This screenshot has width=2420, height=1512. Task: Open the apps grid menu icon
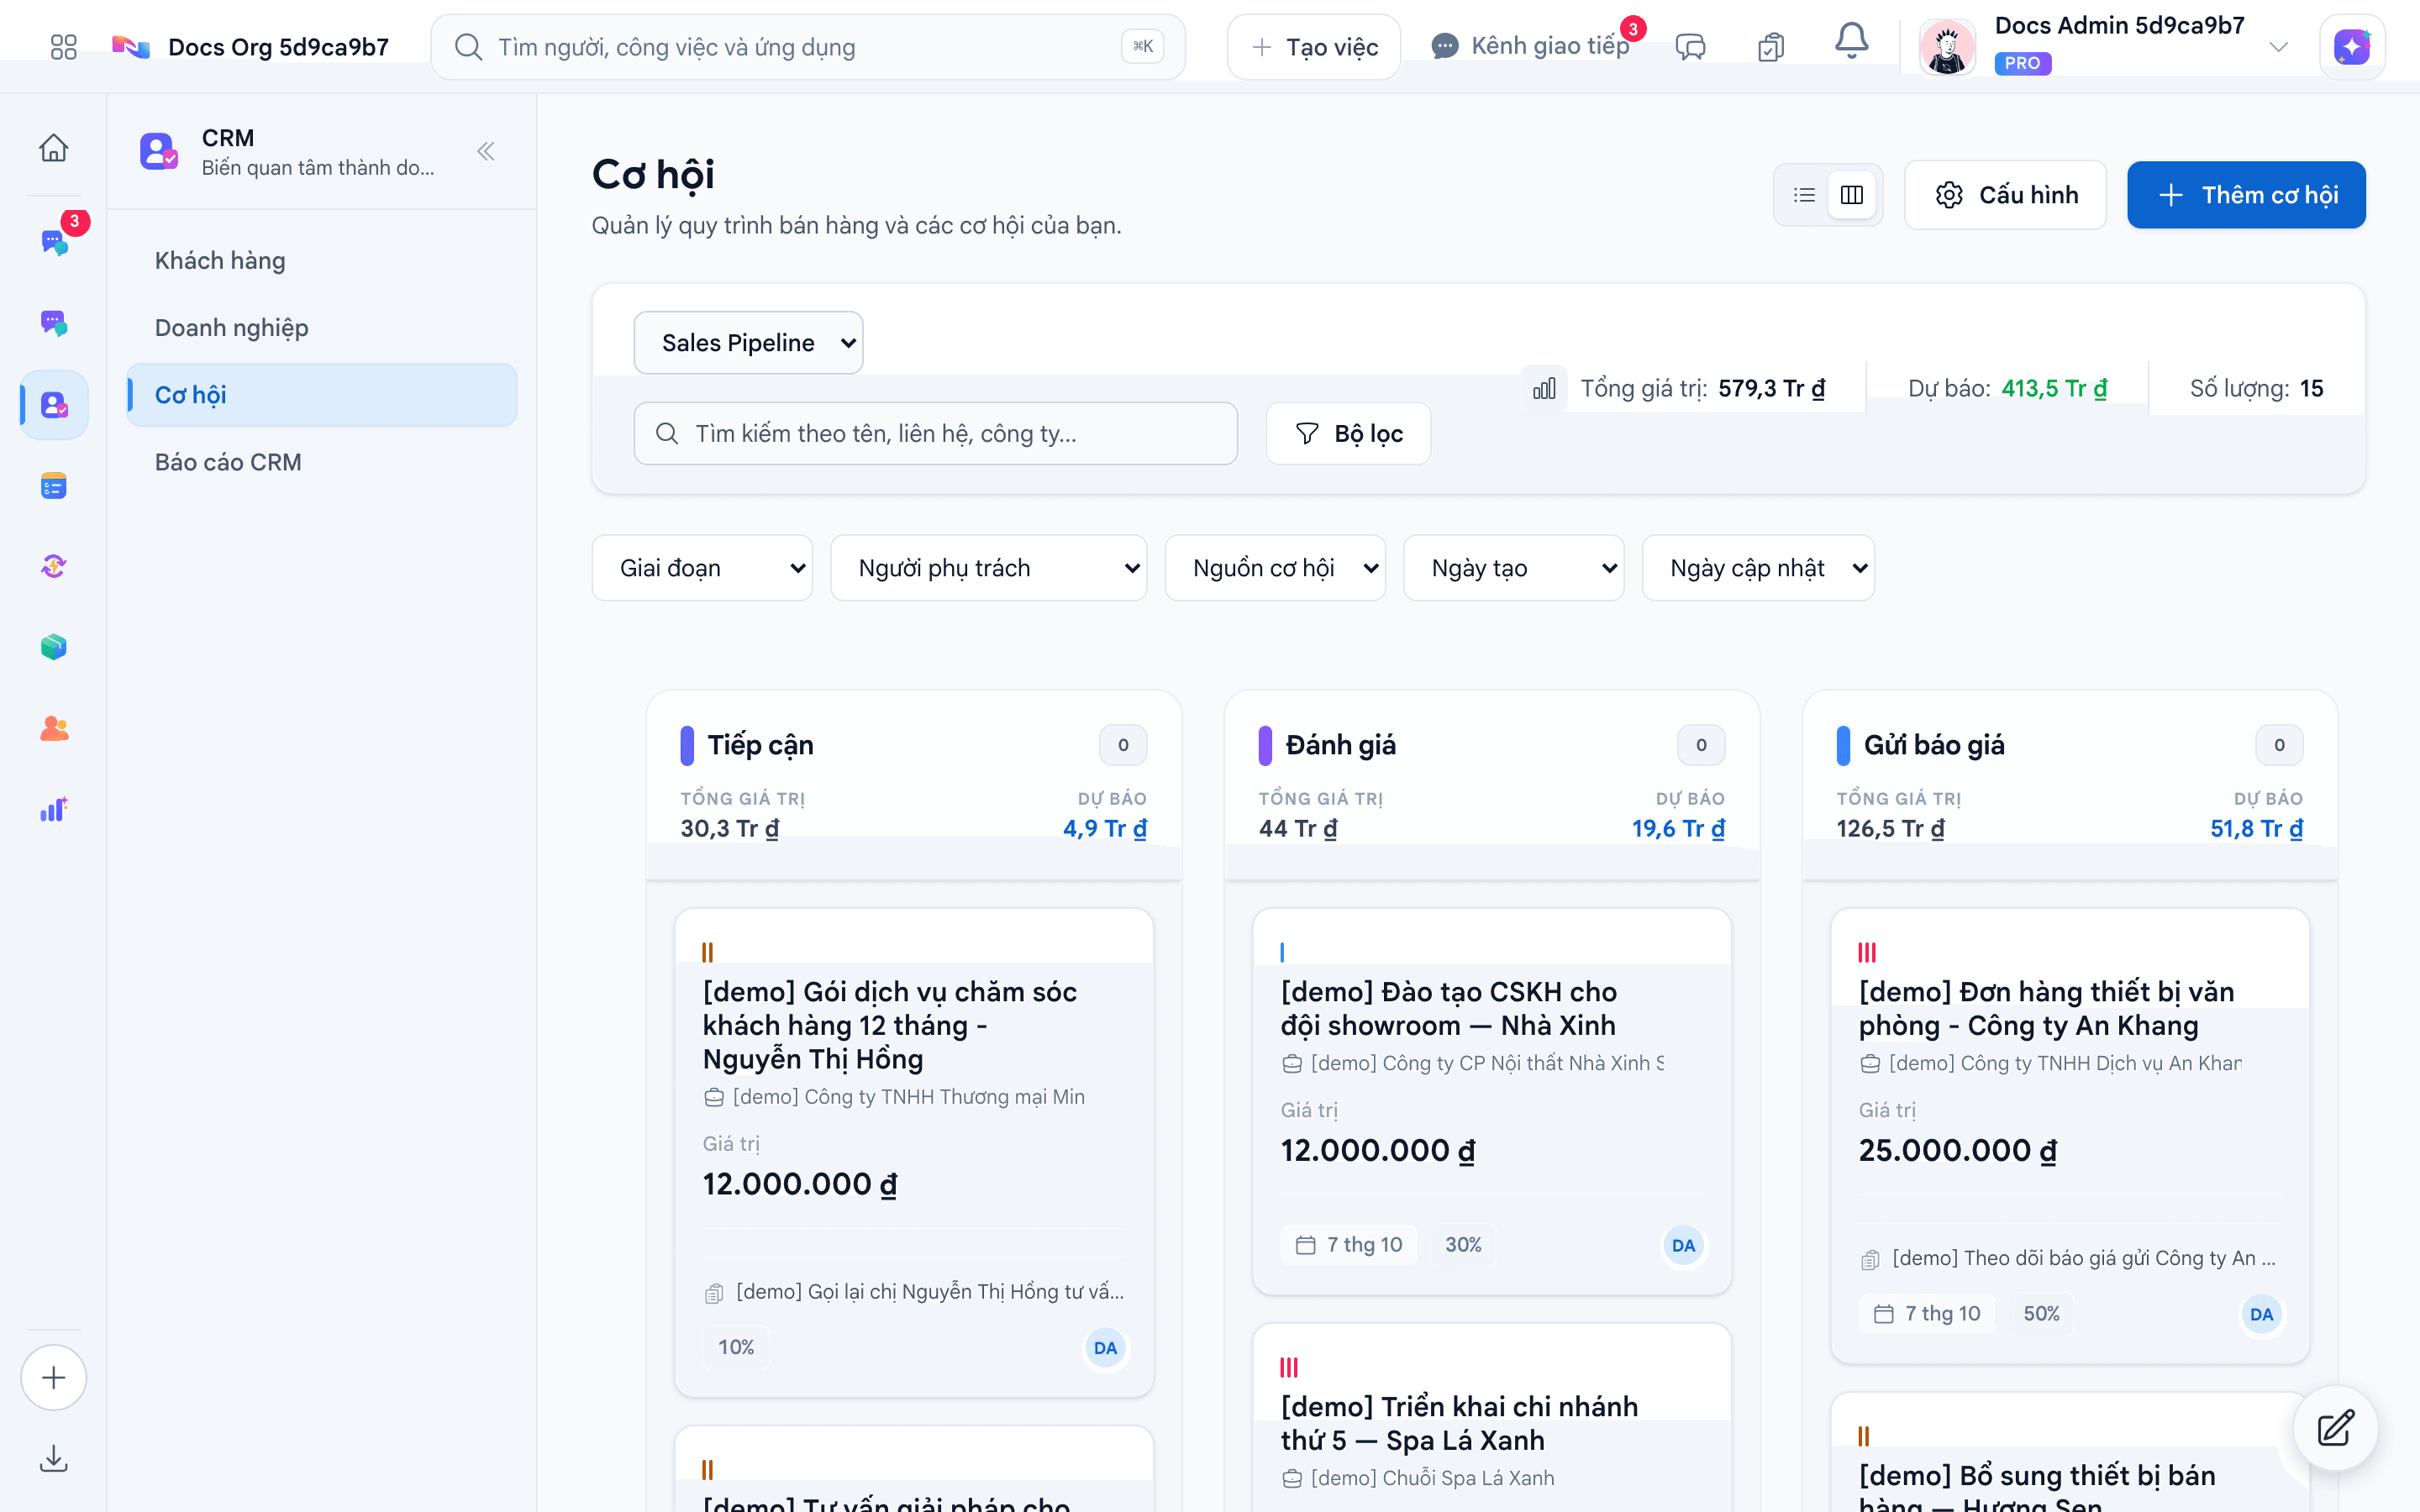63,47
